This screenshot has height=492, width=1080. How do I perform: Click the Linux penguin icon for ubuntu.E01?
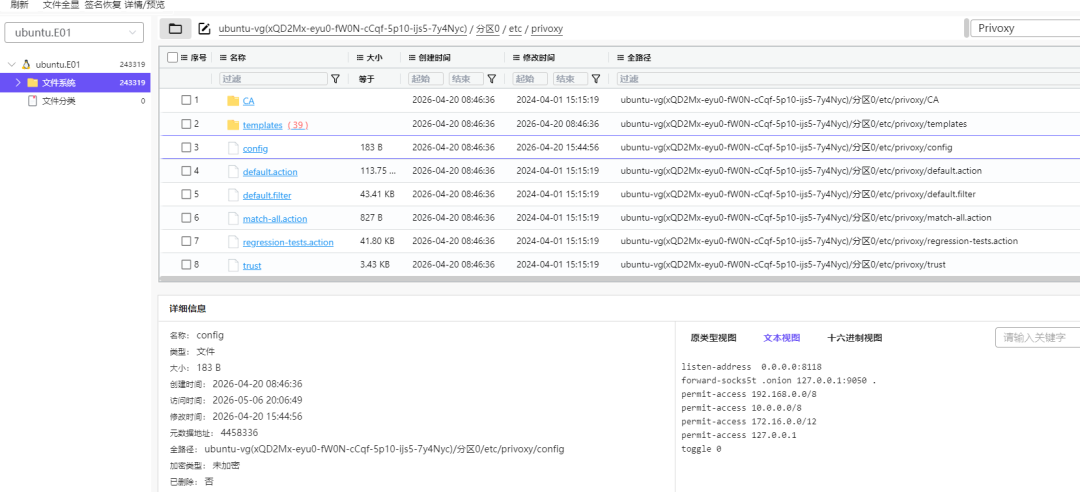(x=26, y=65)
